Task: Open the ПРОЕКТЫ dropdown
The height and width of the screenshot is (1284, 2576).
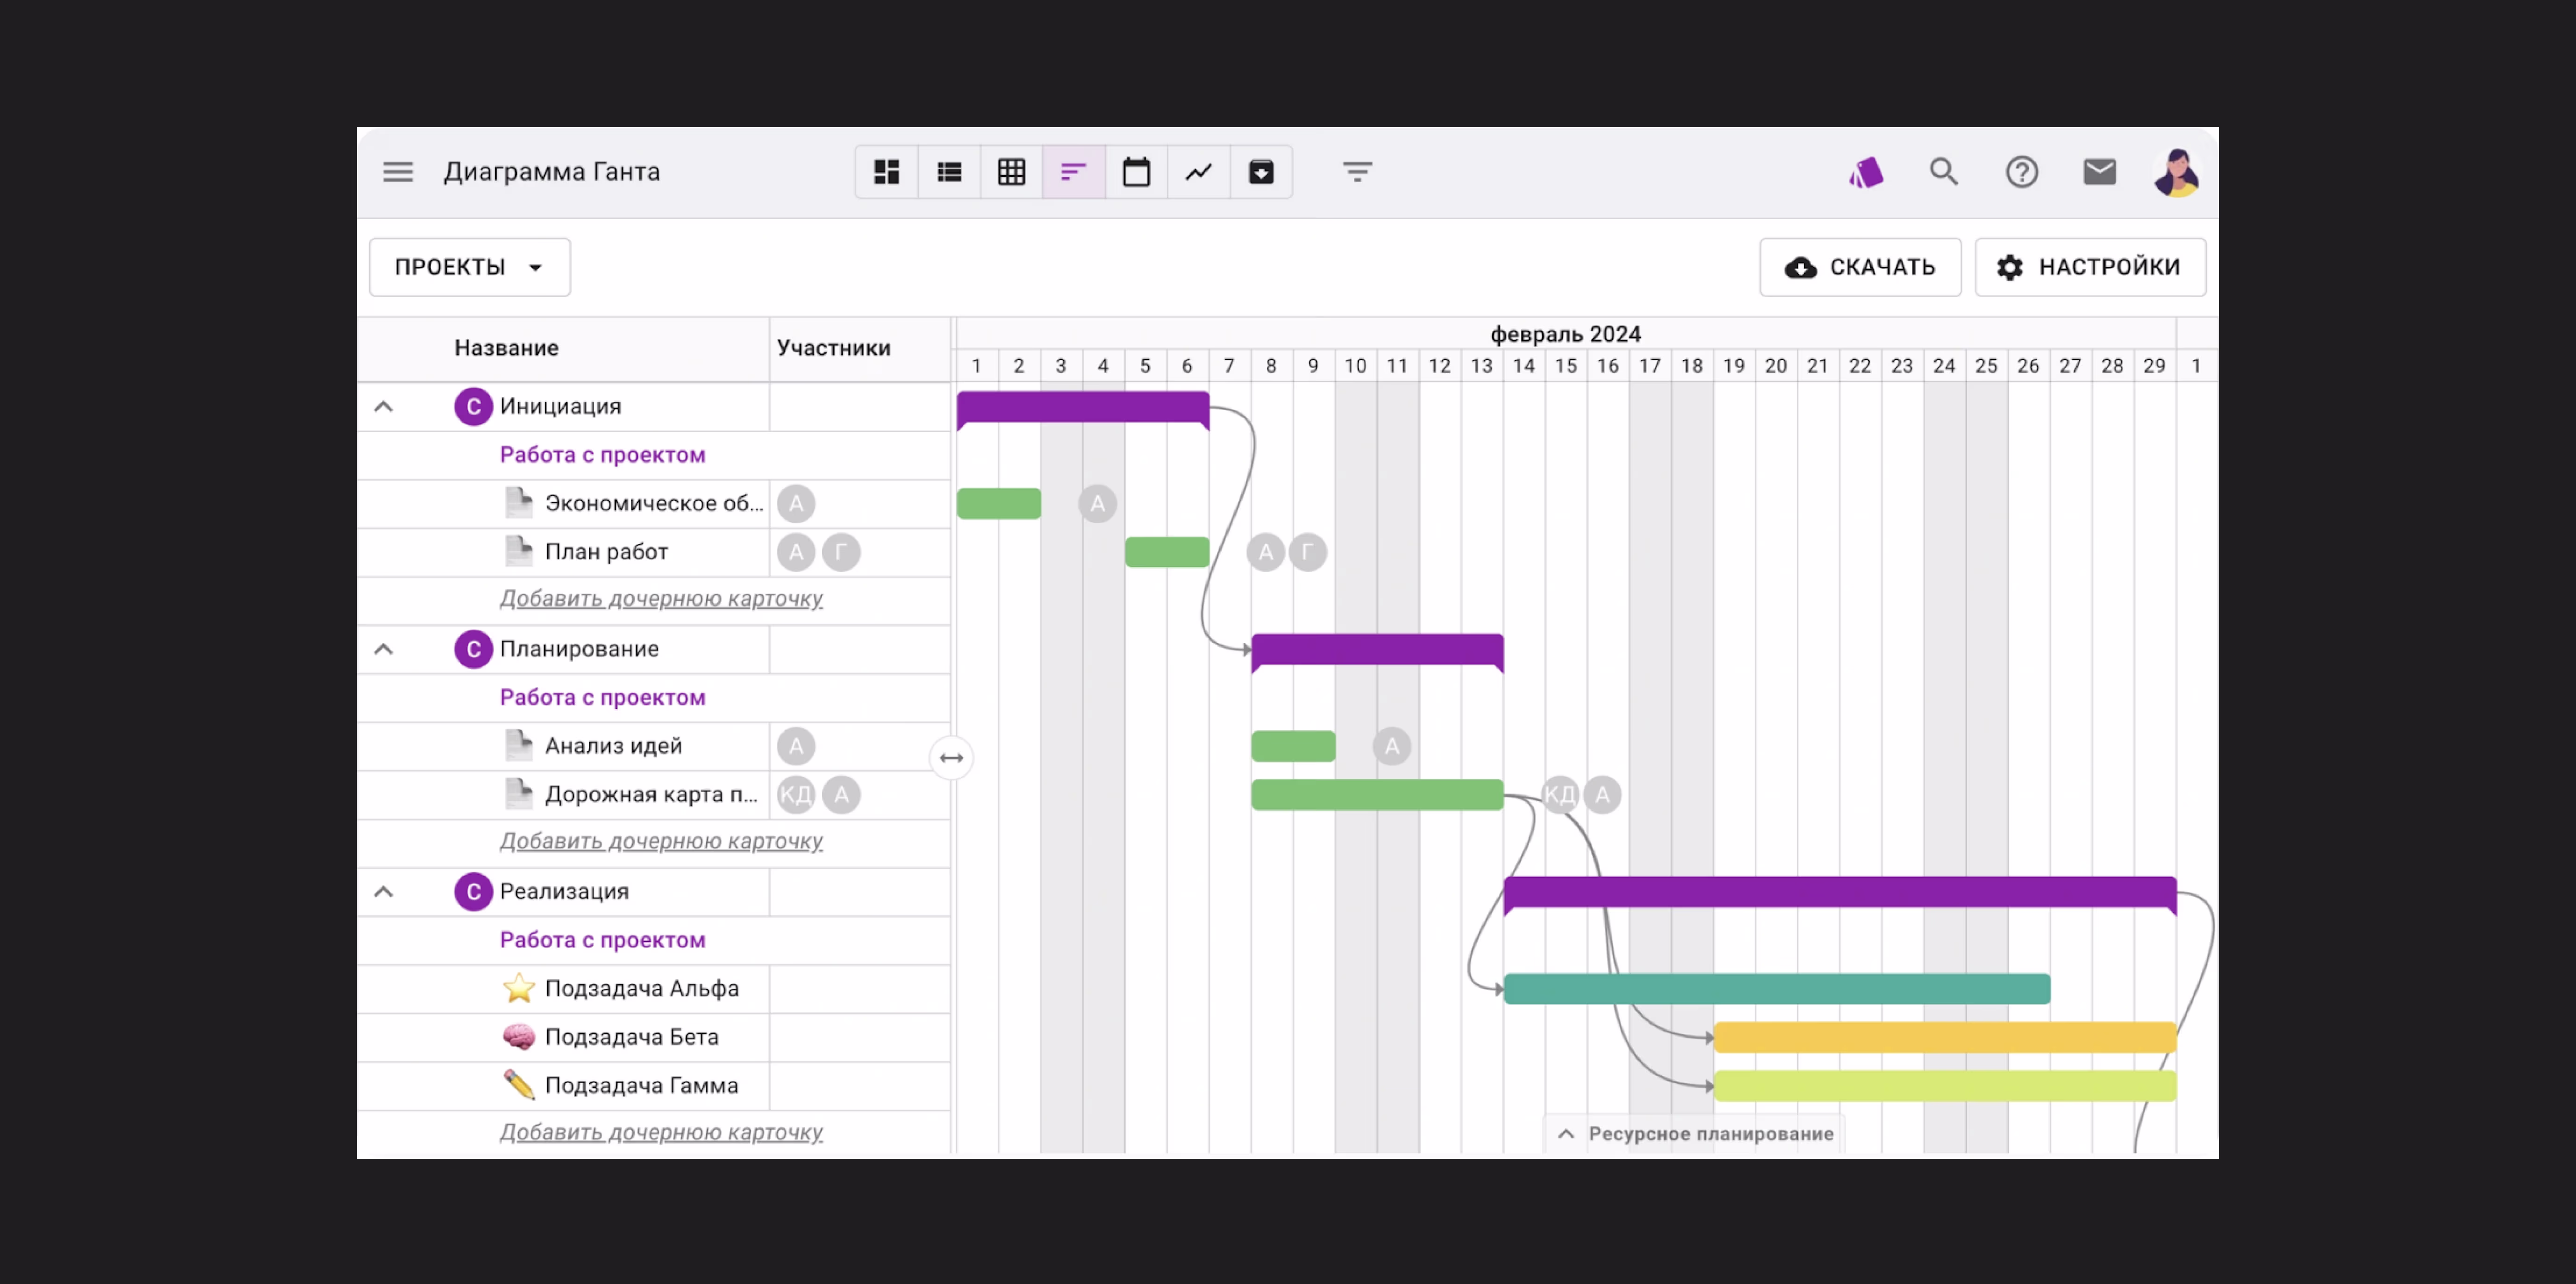Action: (x=469, y=267)
